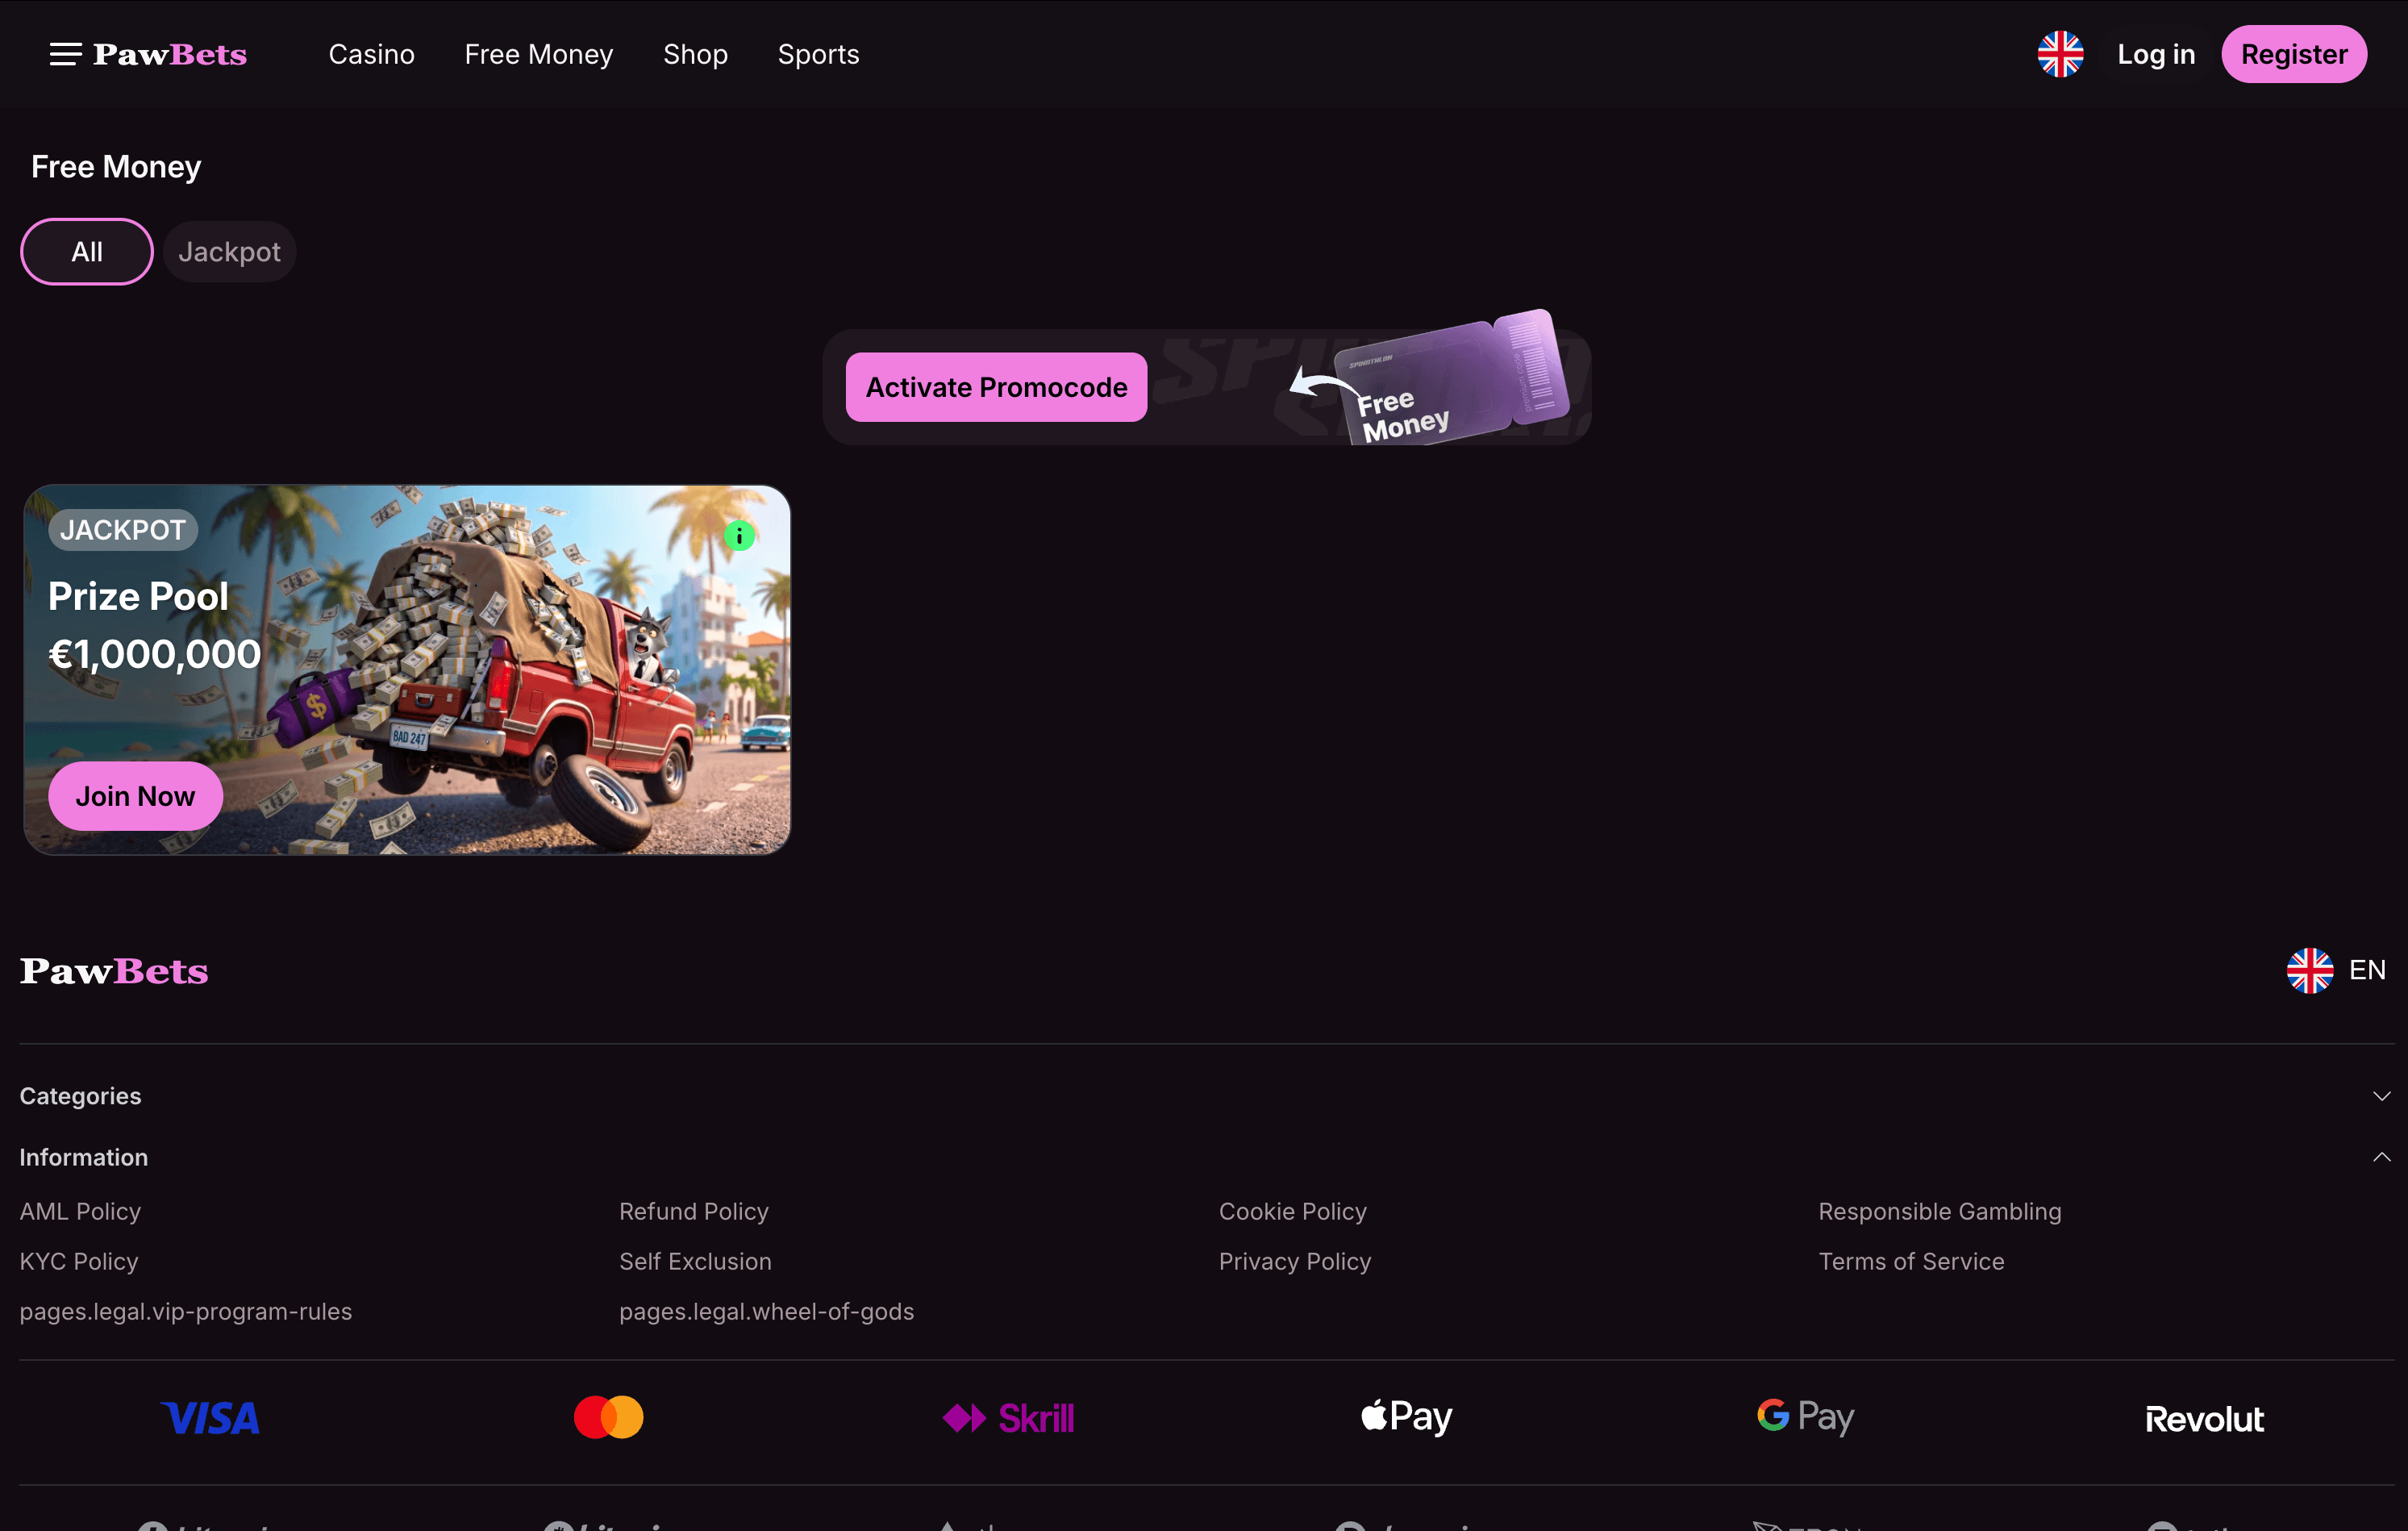The width and height of the screenshot is (2408, 1531).
Task: Open pages.legal.vip-program-rules link
Action: click(186, 1311)
